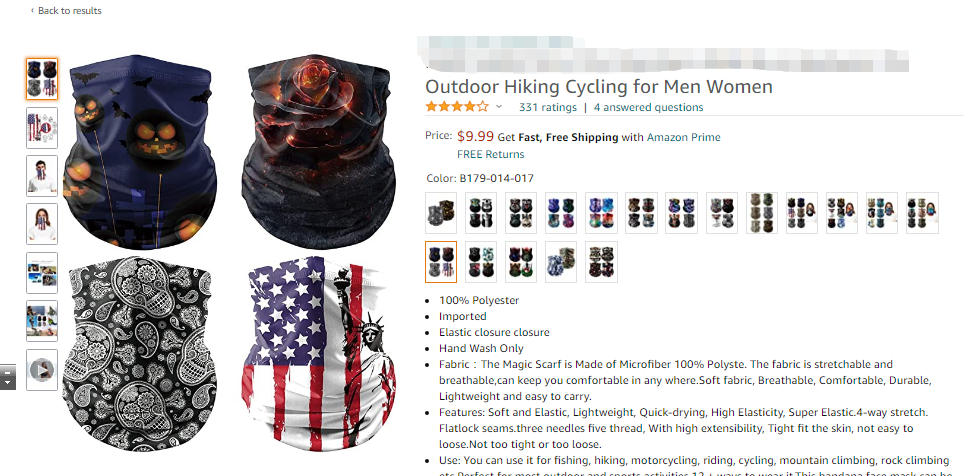Select the last swatch in second row

(x=601, y=262)
